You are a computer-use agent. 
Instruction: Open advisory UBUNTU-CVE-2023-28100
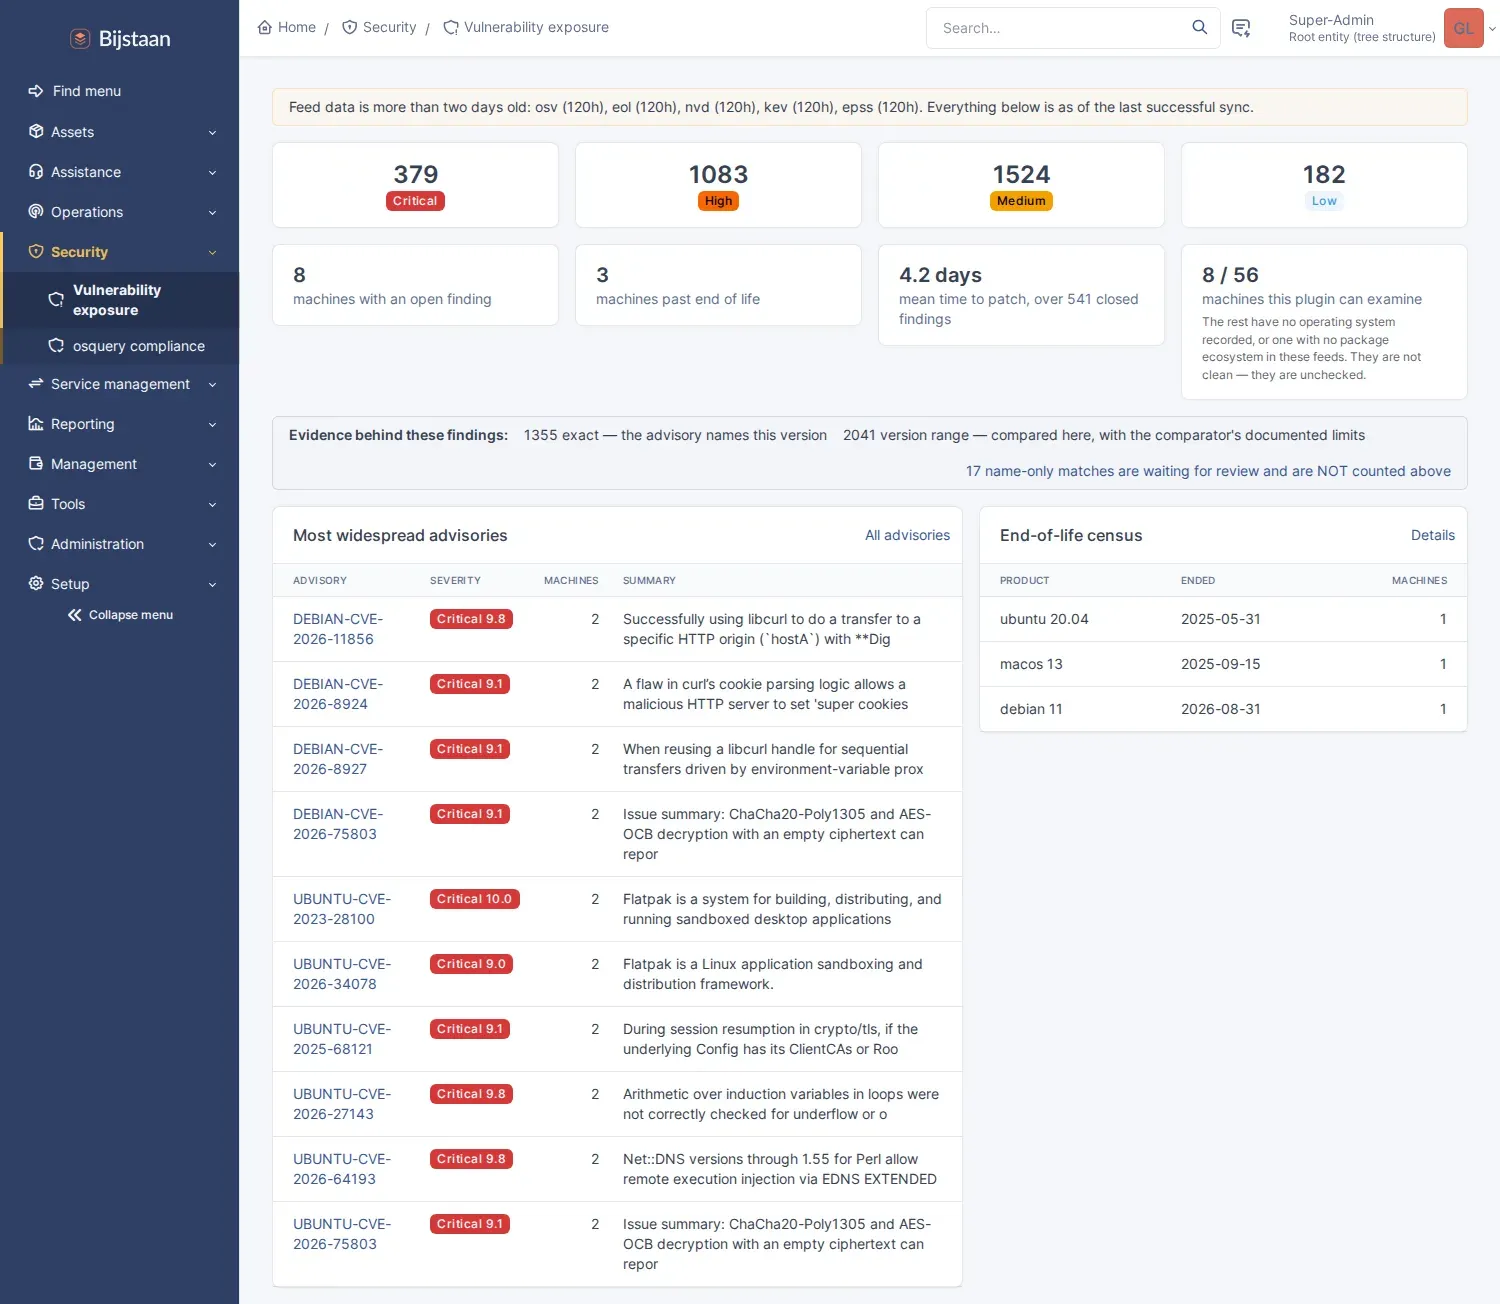coord(342,909)
